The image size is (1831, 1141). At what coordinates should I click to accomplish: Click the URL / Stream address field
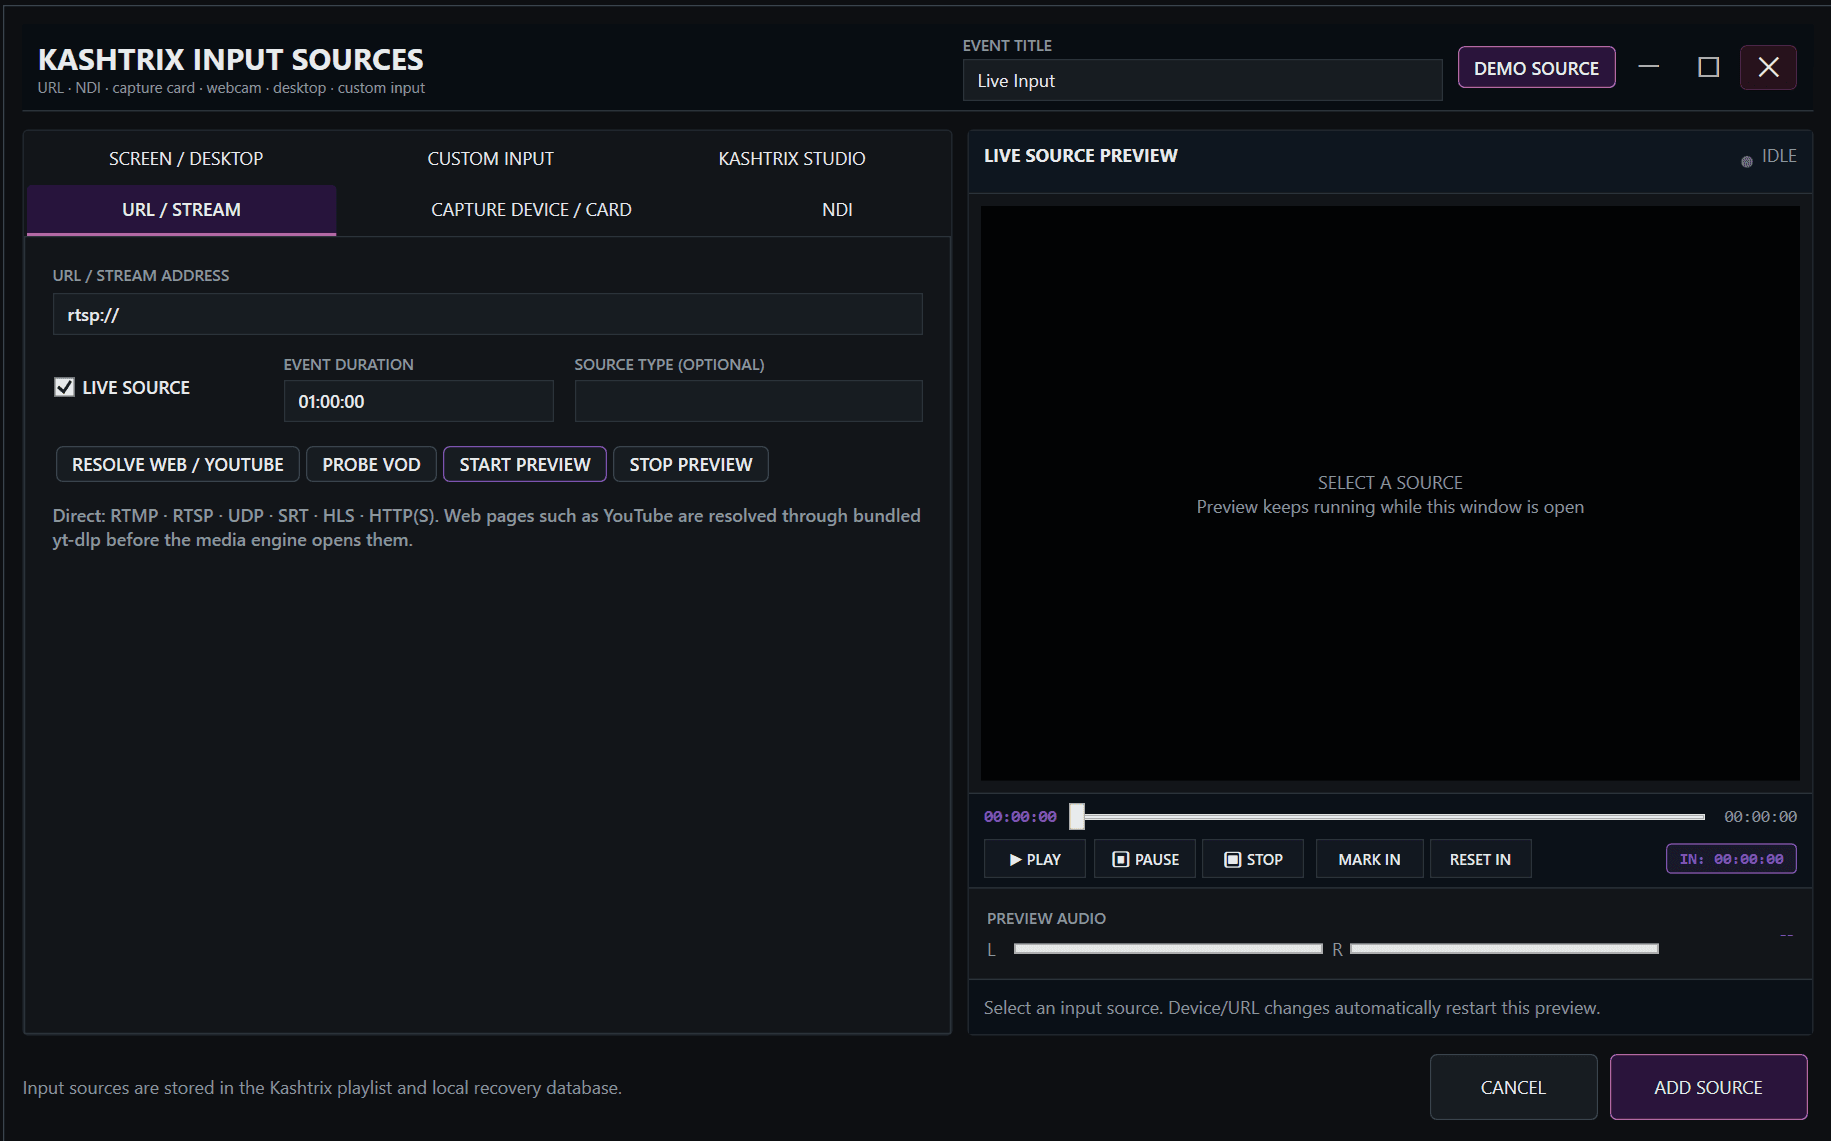click(x=487, y=314)
